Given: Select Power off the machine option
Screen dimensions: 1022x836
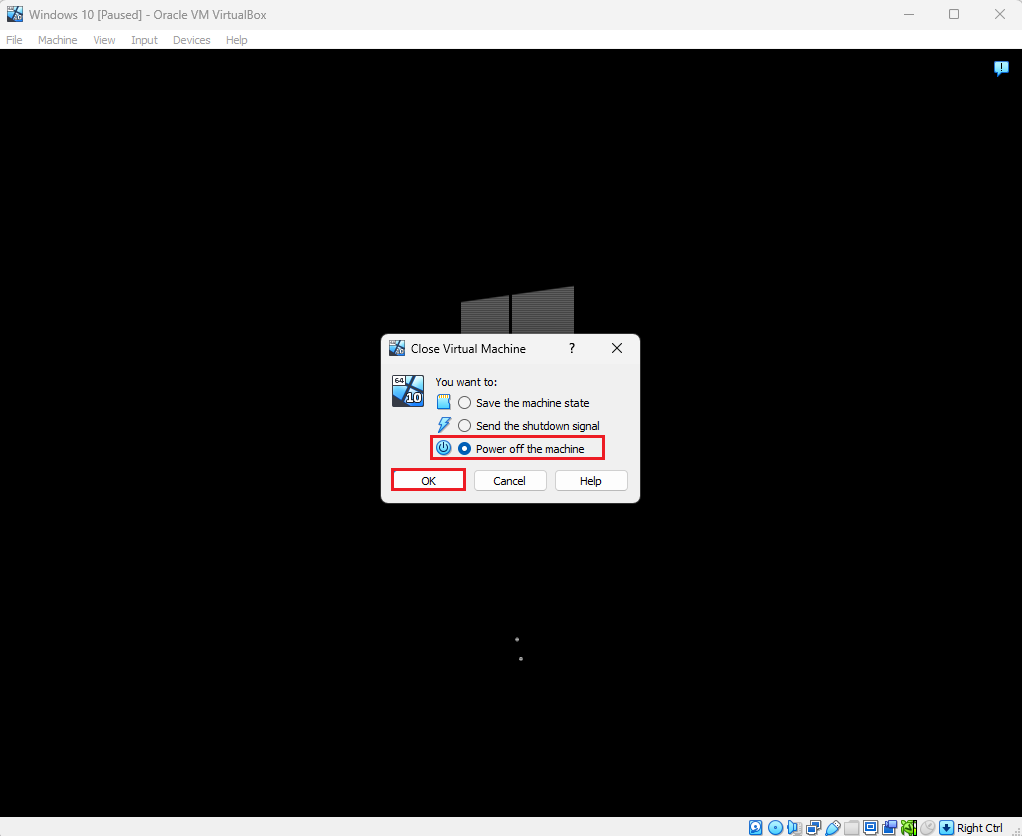Looking at the screenshot, I should click(521, 449).
